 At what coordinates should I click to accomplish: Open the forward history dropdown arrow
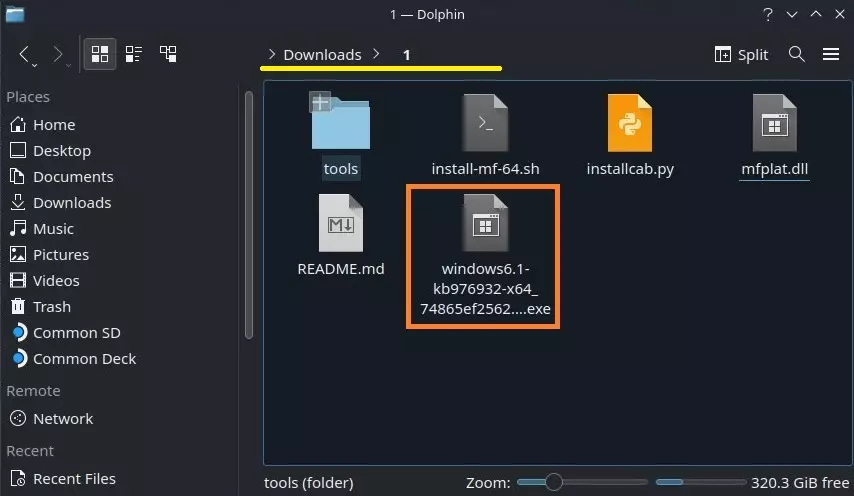pyautogui.click(x=68, y=65)
